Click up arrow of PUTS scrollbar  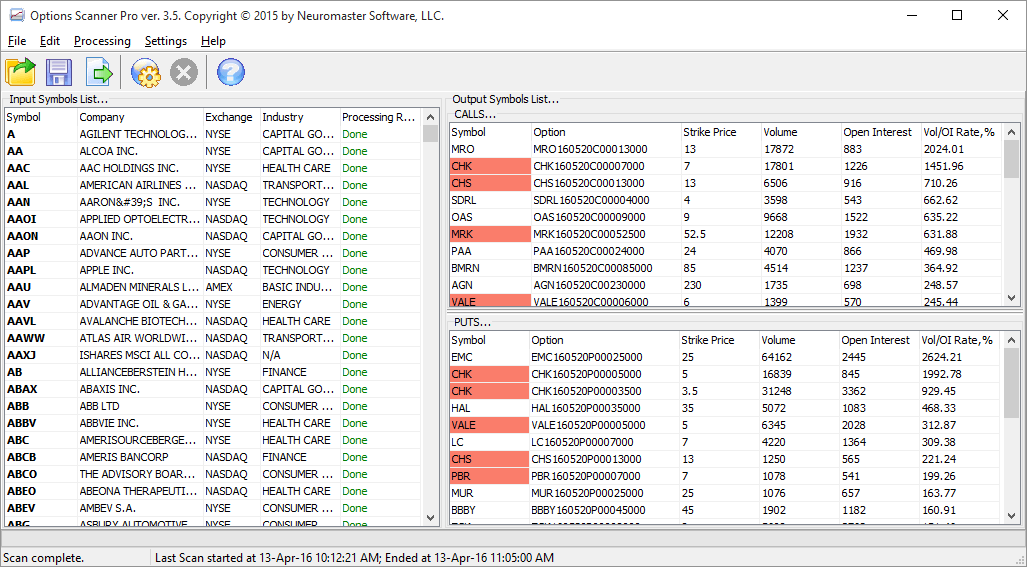(x=1011, y=340)
